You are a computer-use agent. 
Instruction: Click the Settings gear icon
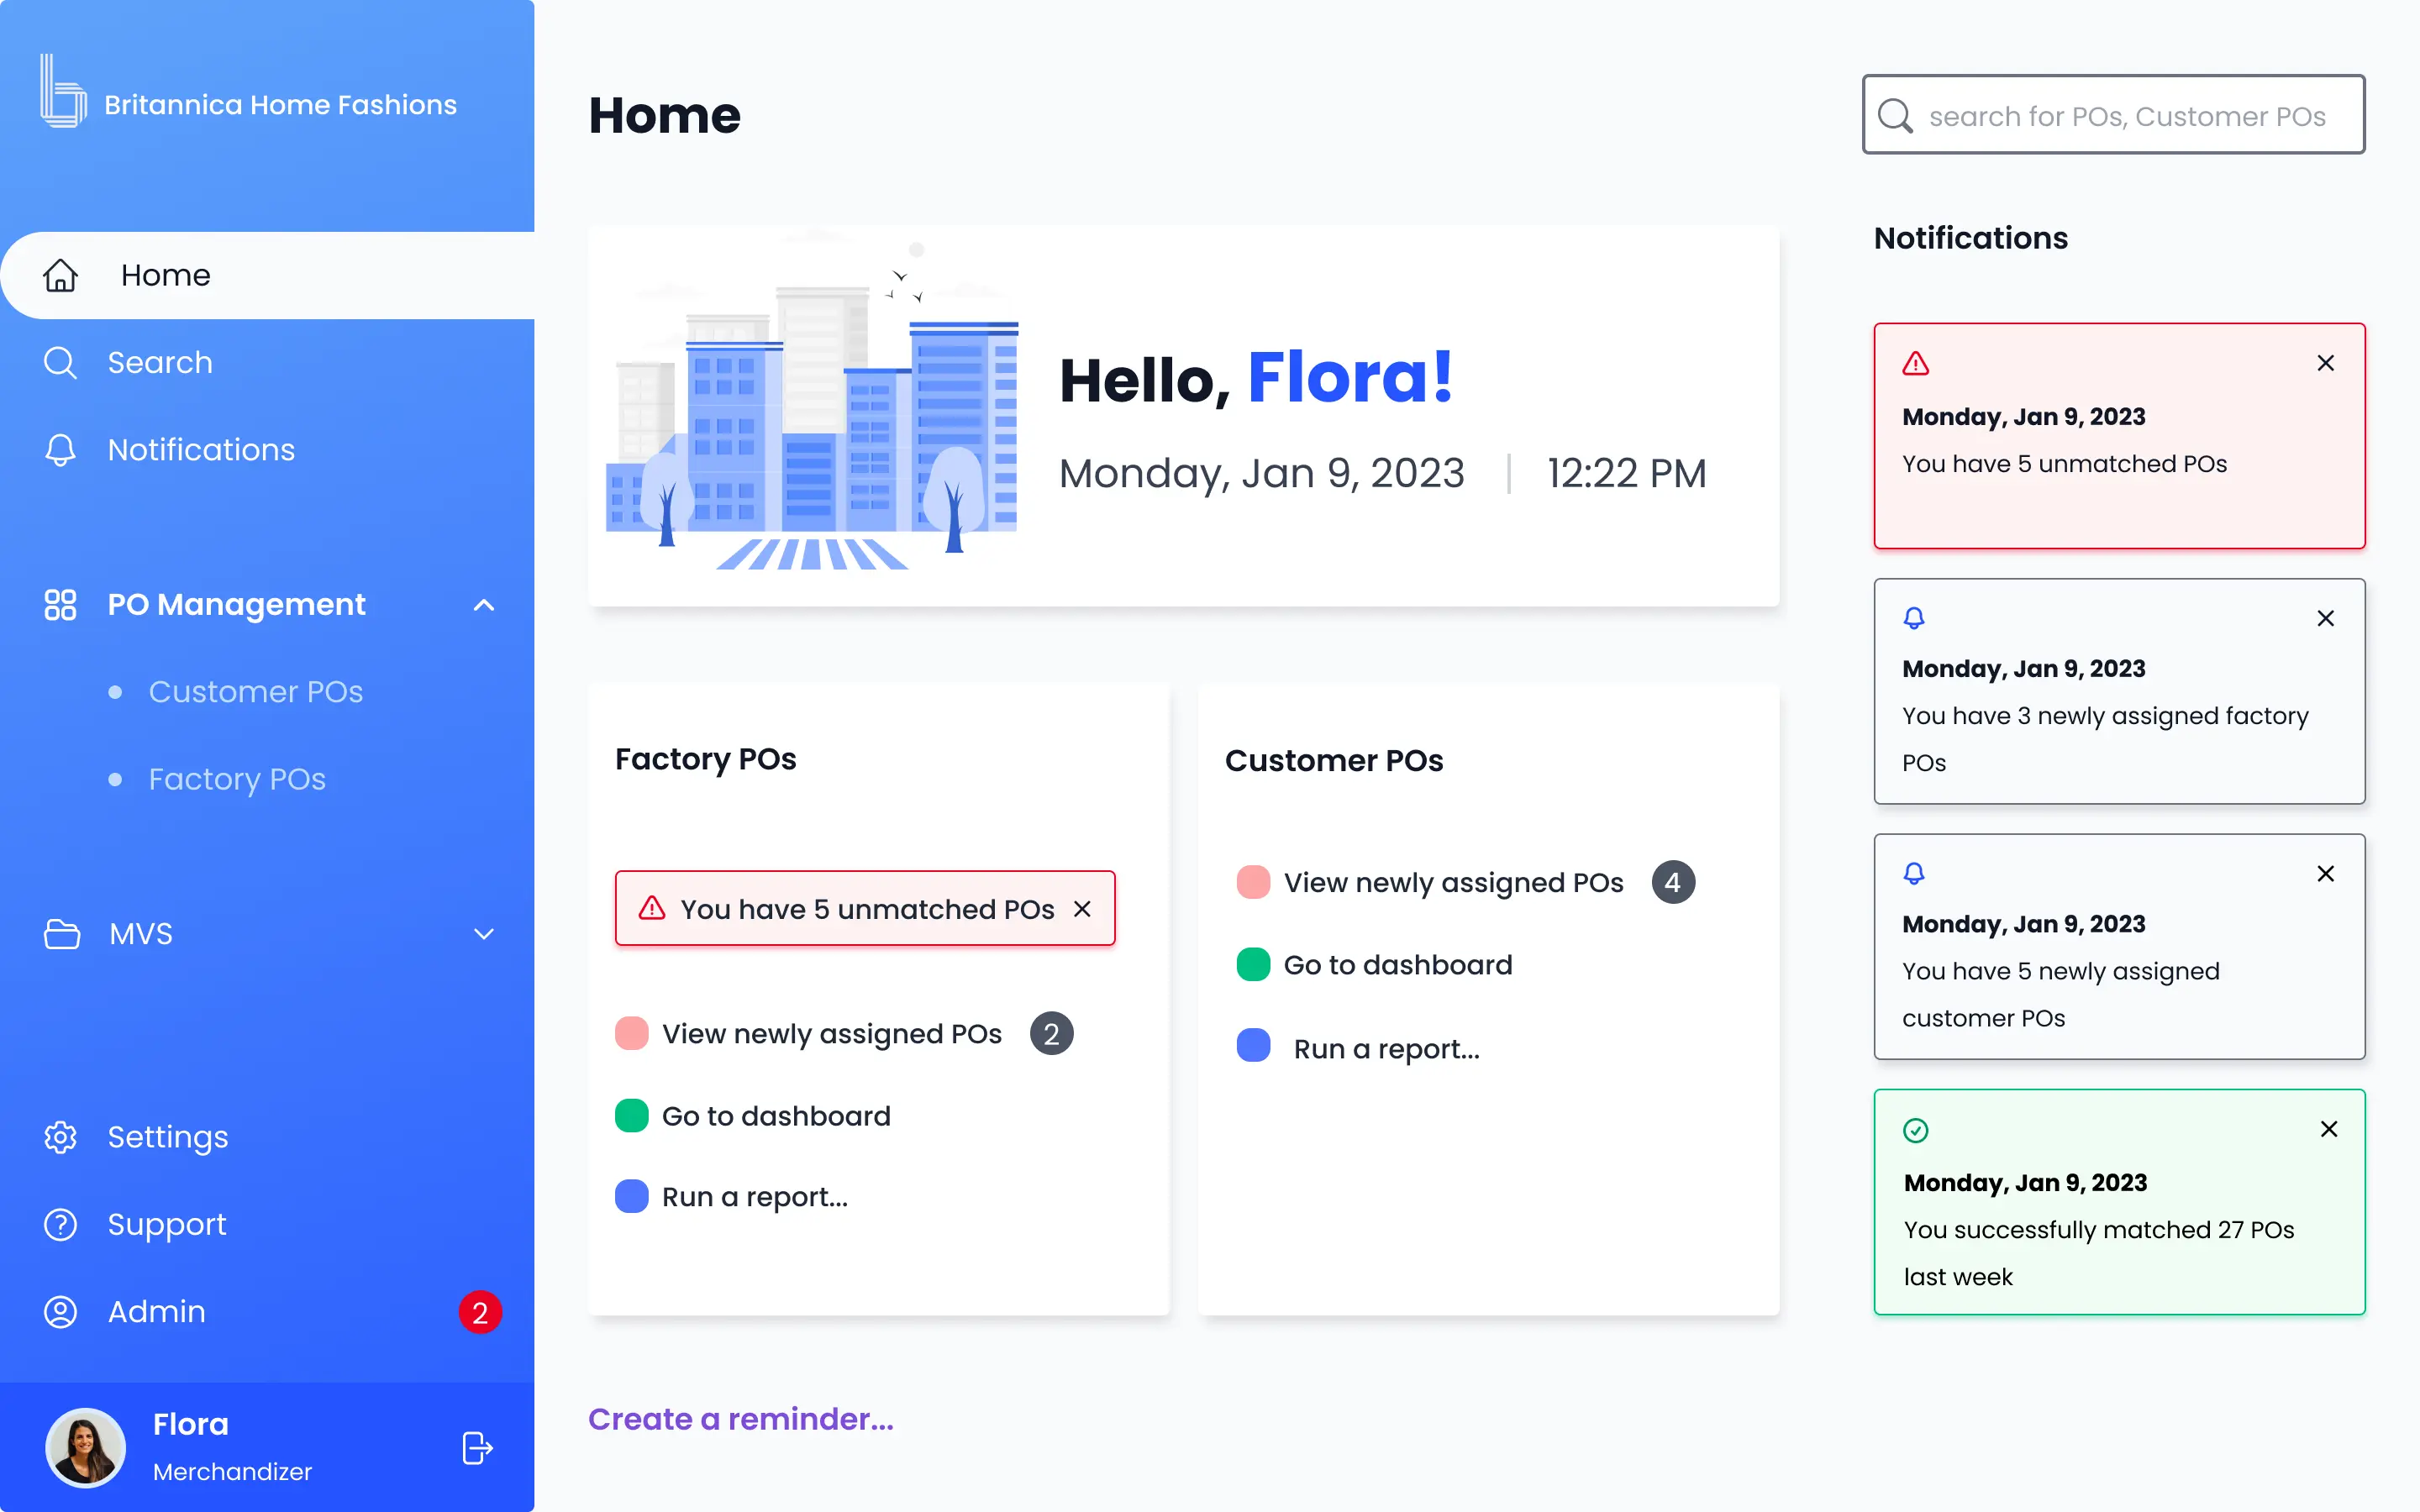point(63,1136)
